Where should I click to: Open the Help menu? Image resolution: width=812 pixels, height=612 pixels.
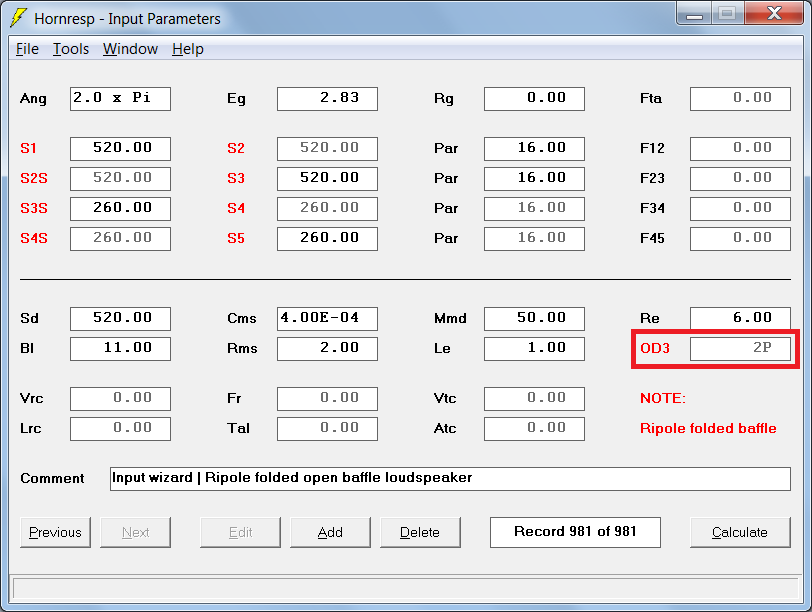coord(187,49)
